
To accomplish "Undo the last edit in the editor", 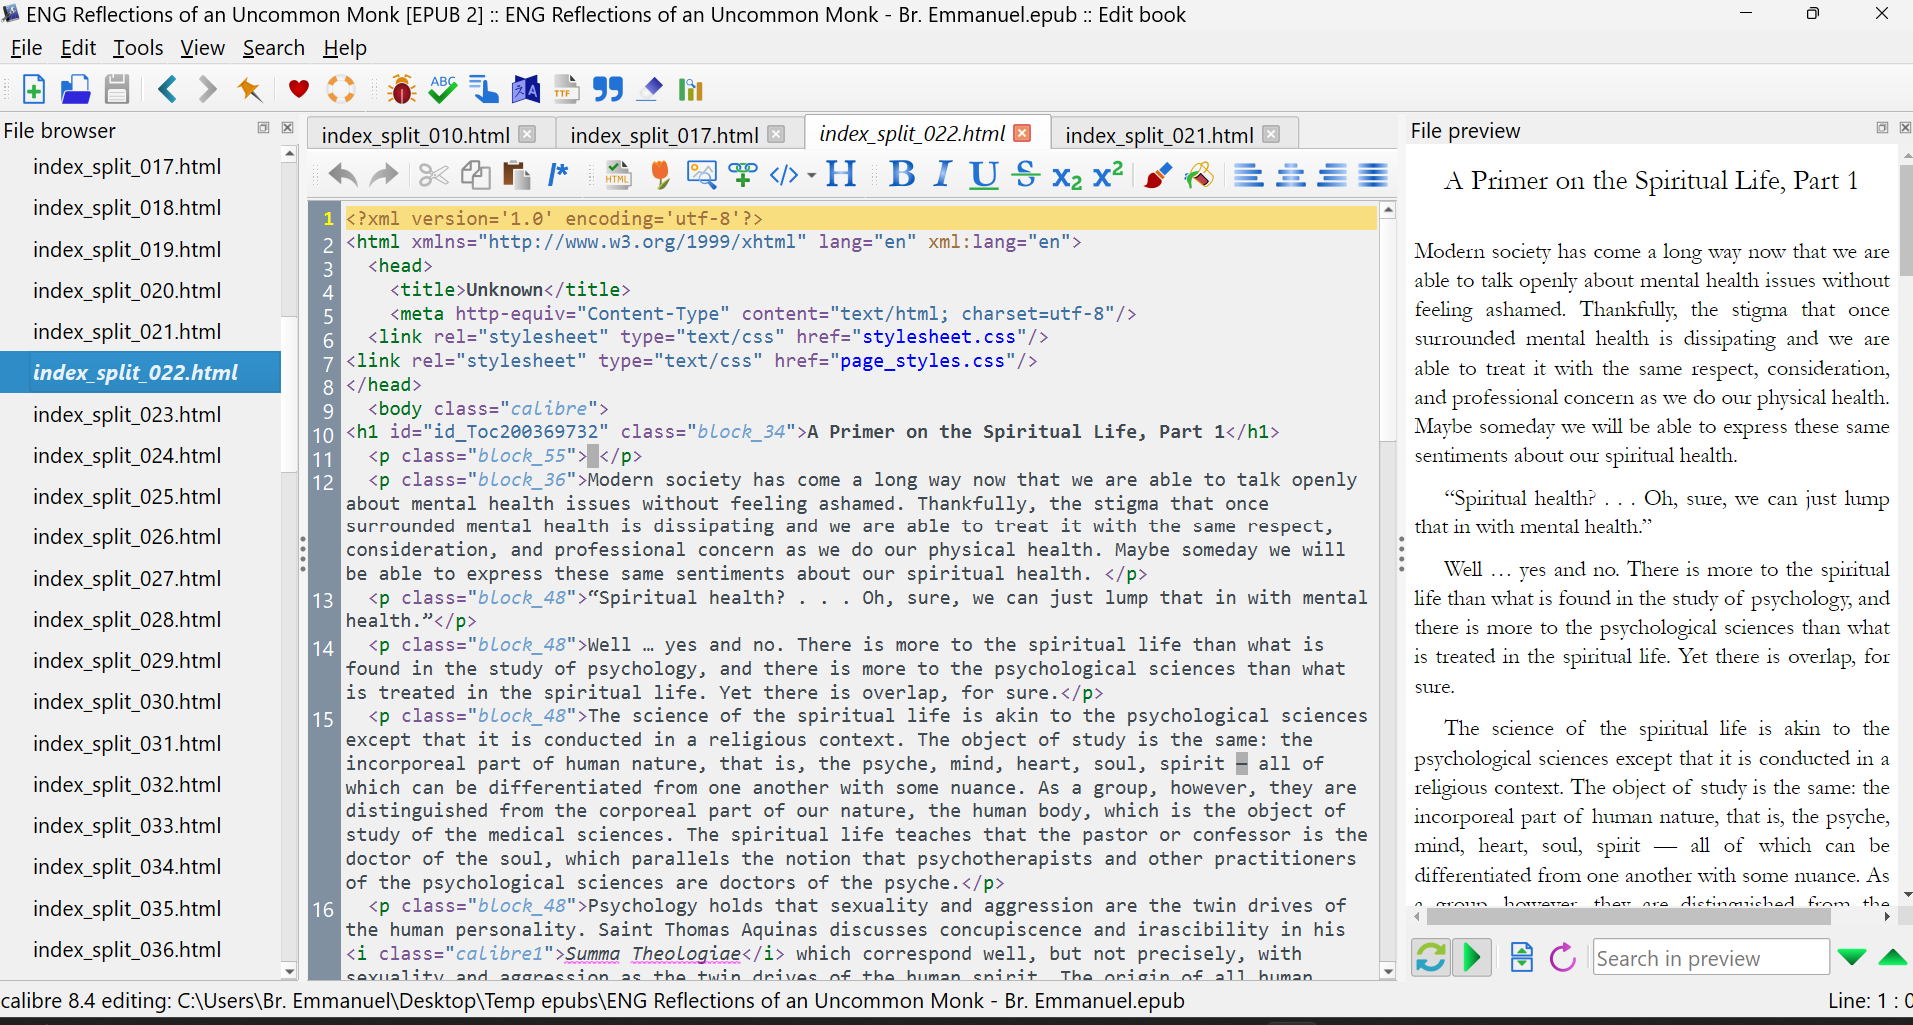I will 343,176.
